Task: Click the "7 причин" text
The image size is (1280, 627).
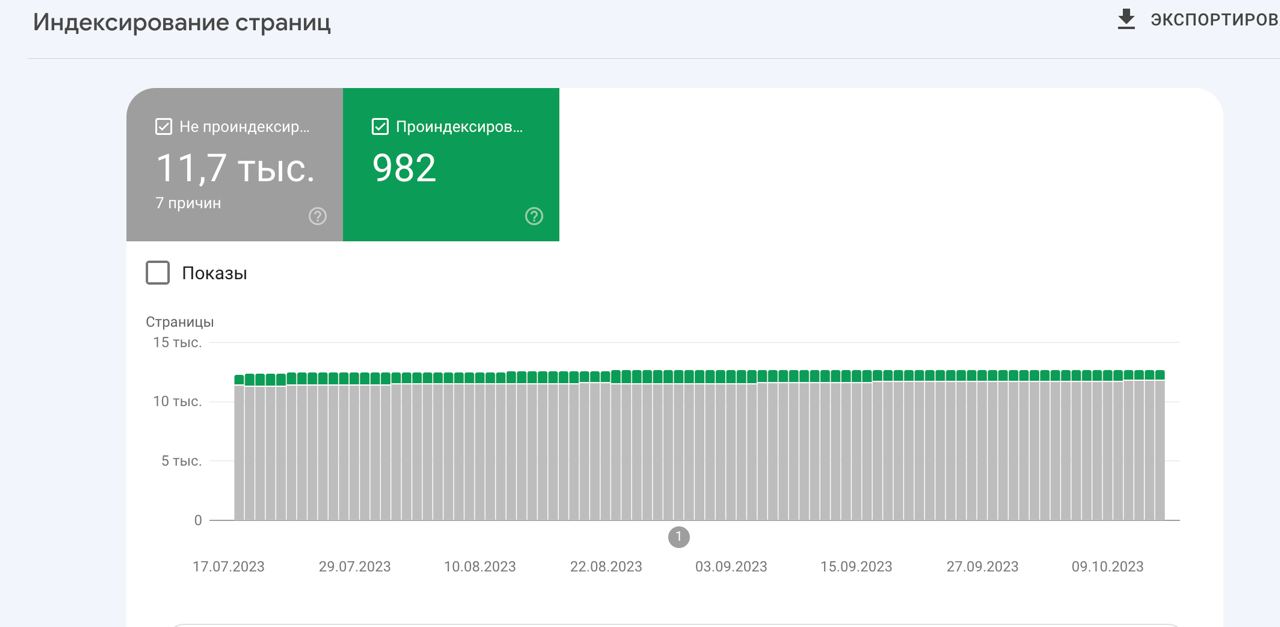Action: click(x=188, y=203)
